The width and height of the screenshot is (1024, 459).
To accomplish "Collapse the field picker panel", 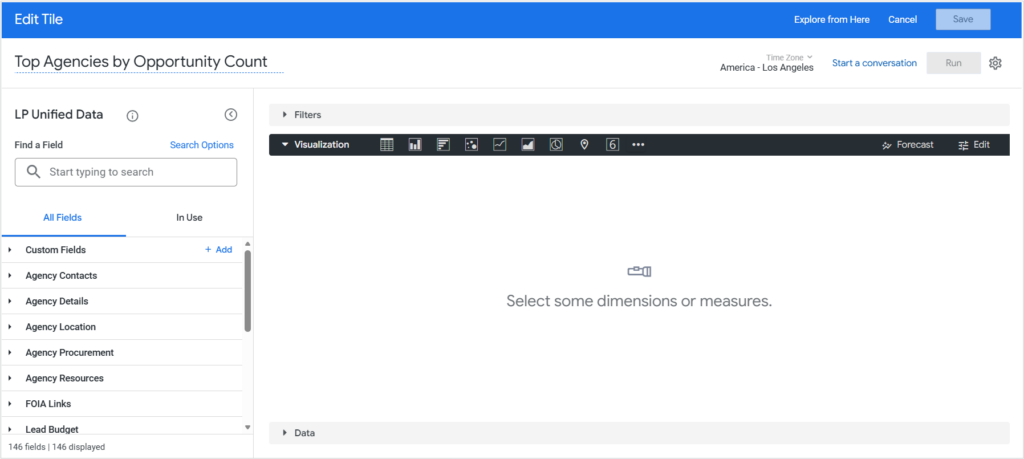I will [x=230, y=115].
